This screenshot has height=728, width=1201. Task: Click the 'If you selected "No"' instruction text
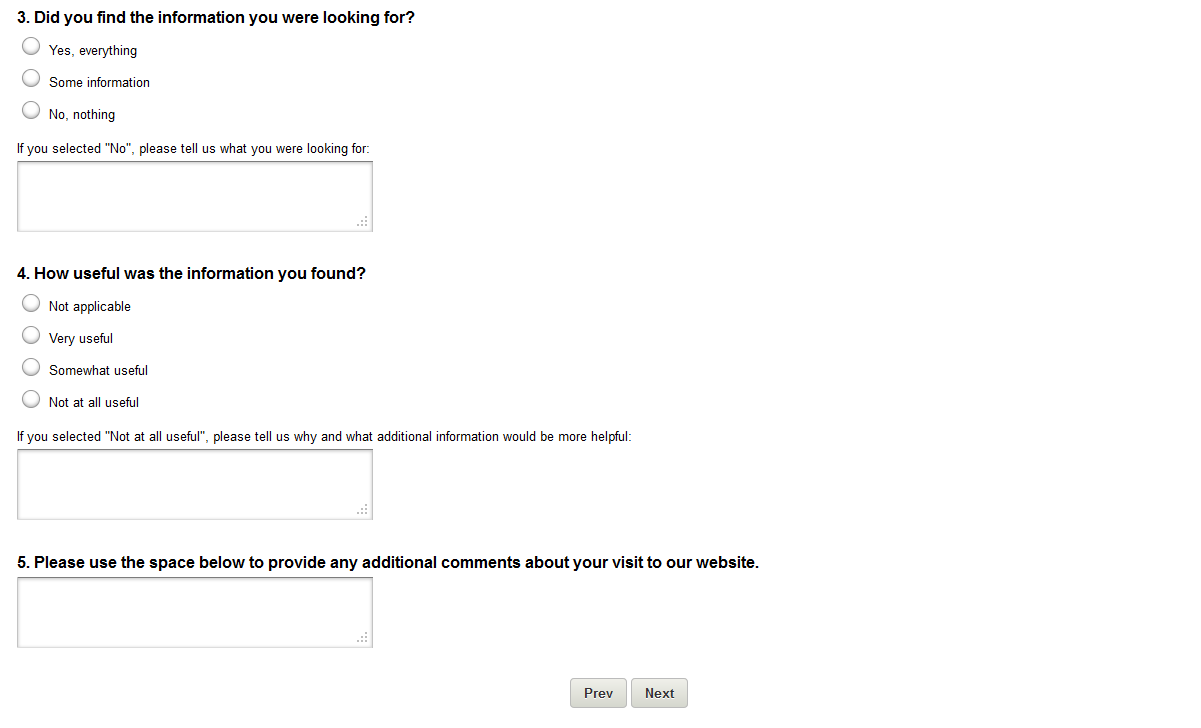193,148
